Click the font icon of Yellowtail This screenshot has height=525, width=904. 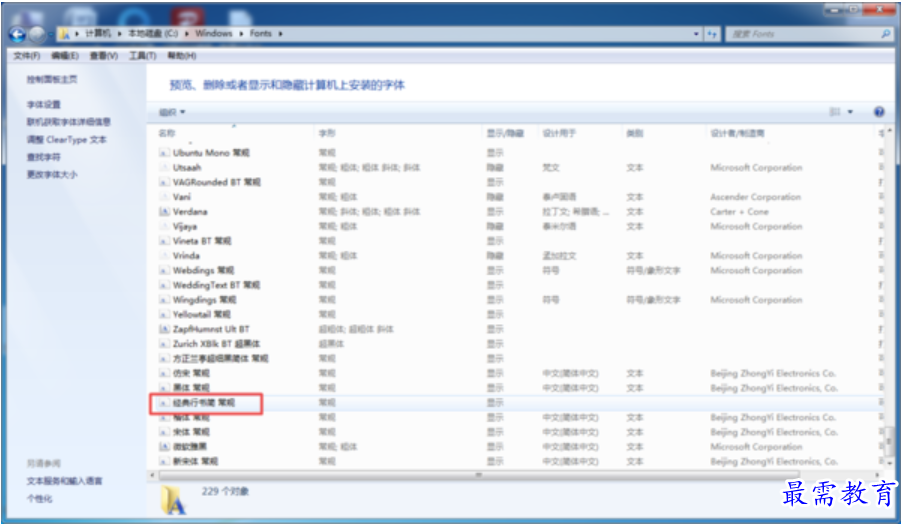coord(164,314)
